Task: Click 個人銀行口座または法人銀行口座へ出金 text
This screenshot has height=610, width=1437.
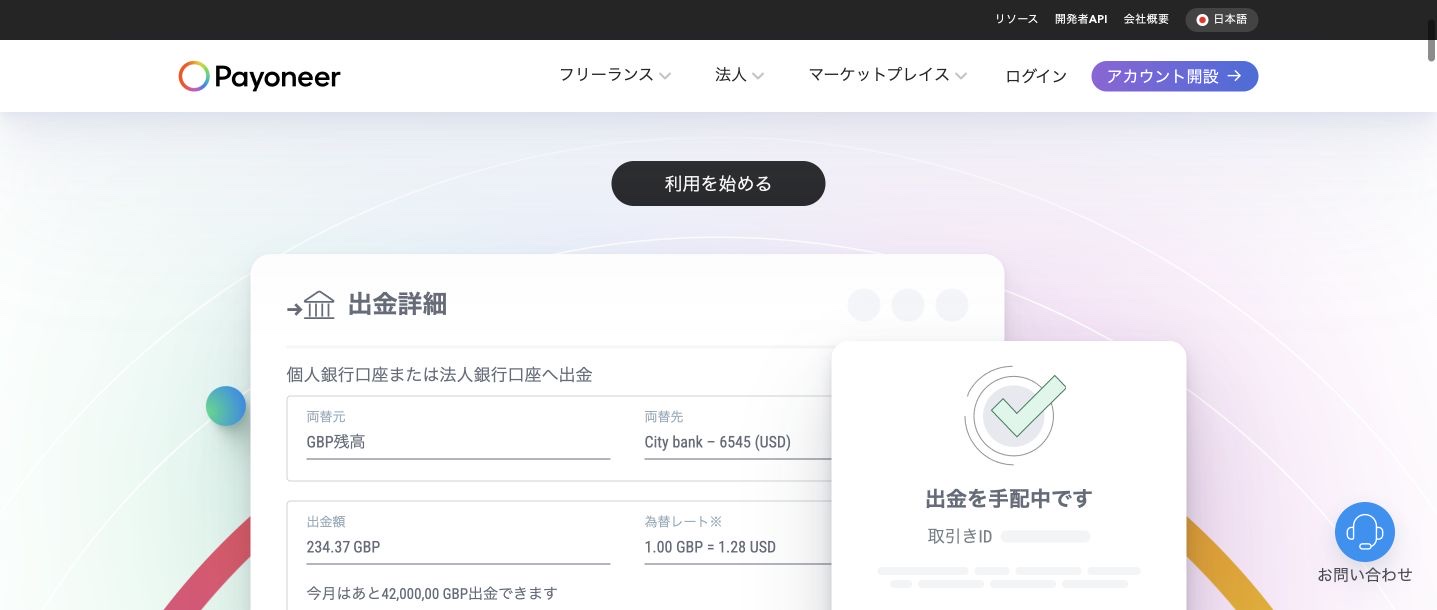Action: pyautogui.click(x=439, y=375)
